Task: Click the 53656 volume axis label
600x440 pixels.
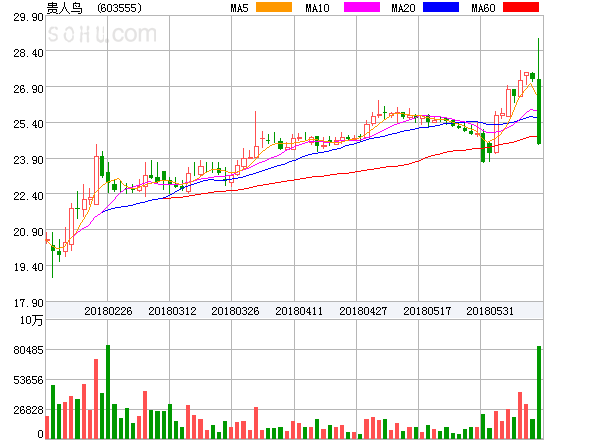Action: tap(28, 380)
